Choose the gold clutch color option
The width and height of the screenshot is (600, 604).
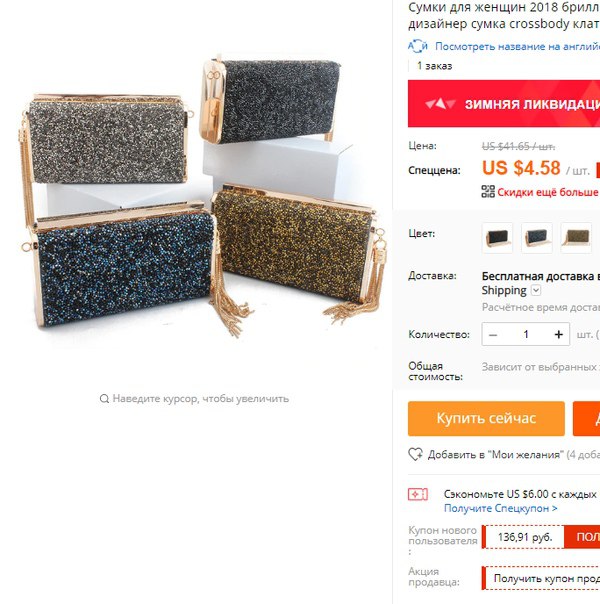tap(576, 238)
